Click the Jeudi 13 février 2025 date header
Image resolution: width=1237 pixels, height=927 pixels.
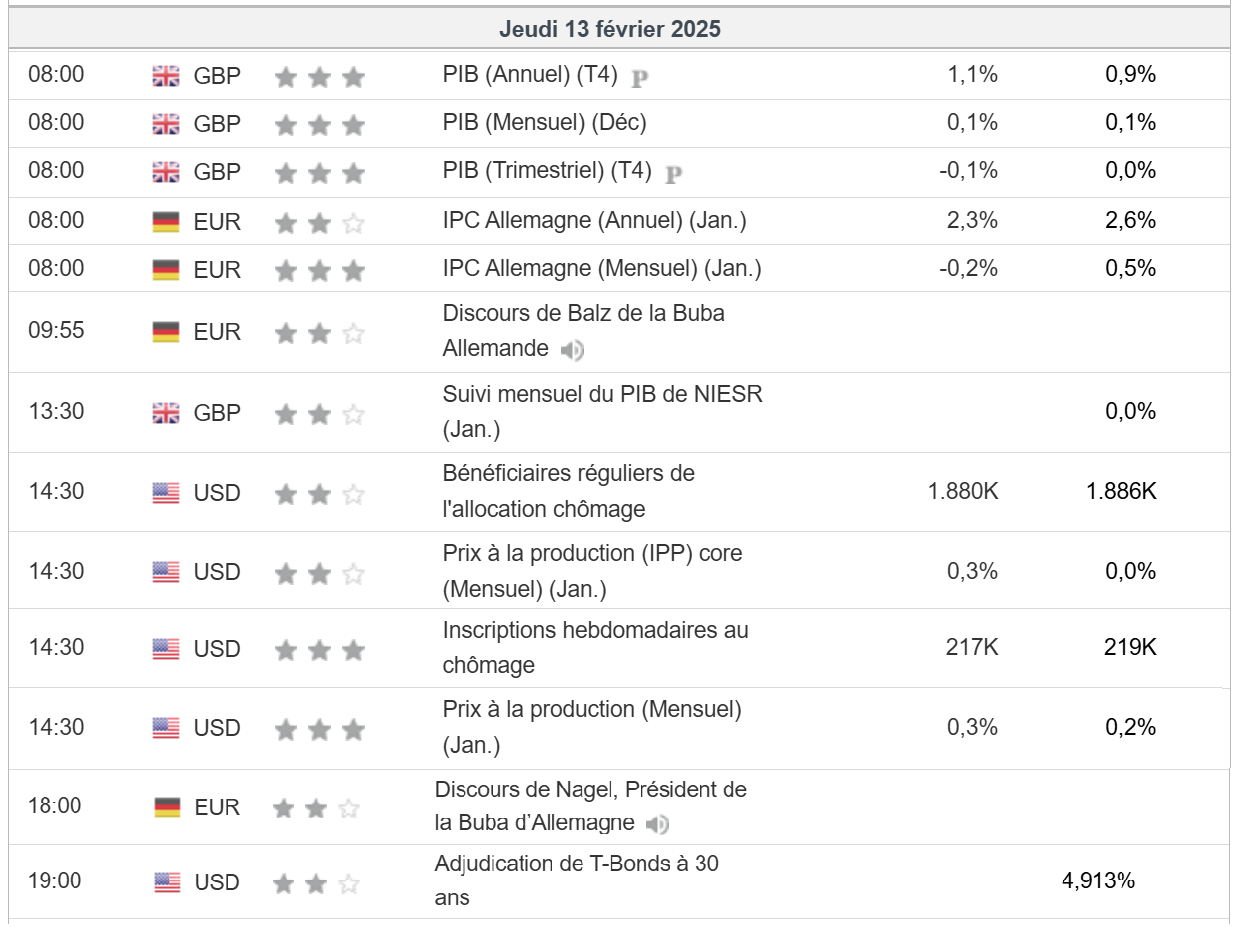click(x=610, y=29)
